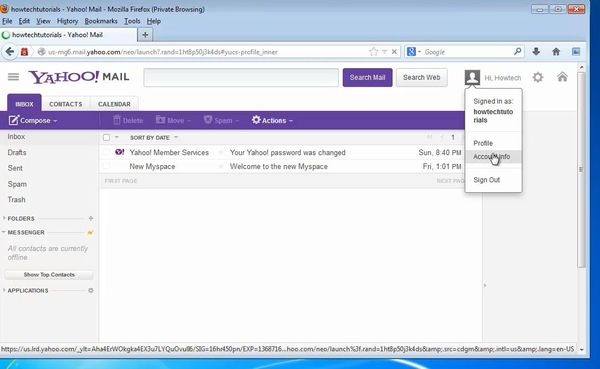Select the Yahoo! Member Services email checkbox
This screenshot has height=369, width=600.
pos(106,152)
